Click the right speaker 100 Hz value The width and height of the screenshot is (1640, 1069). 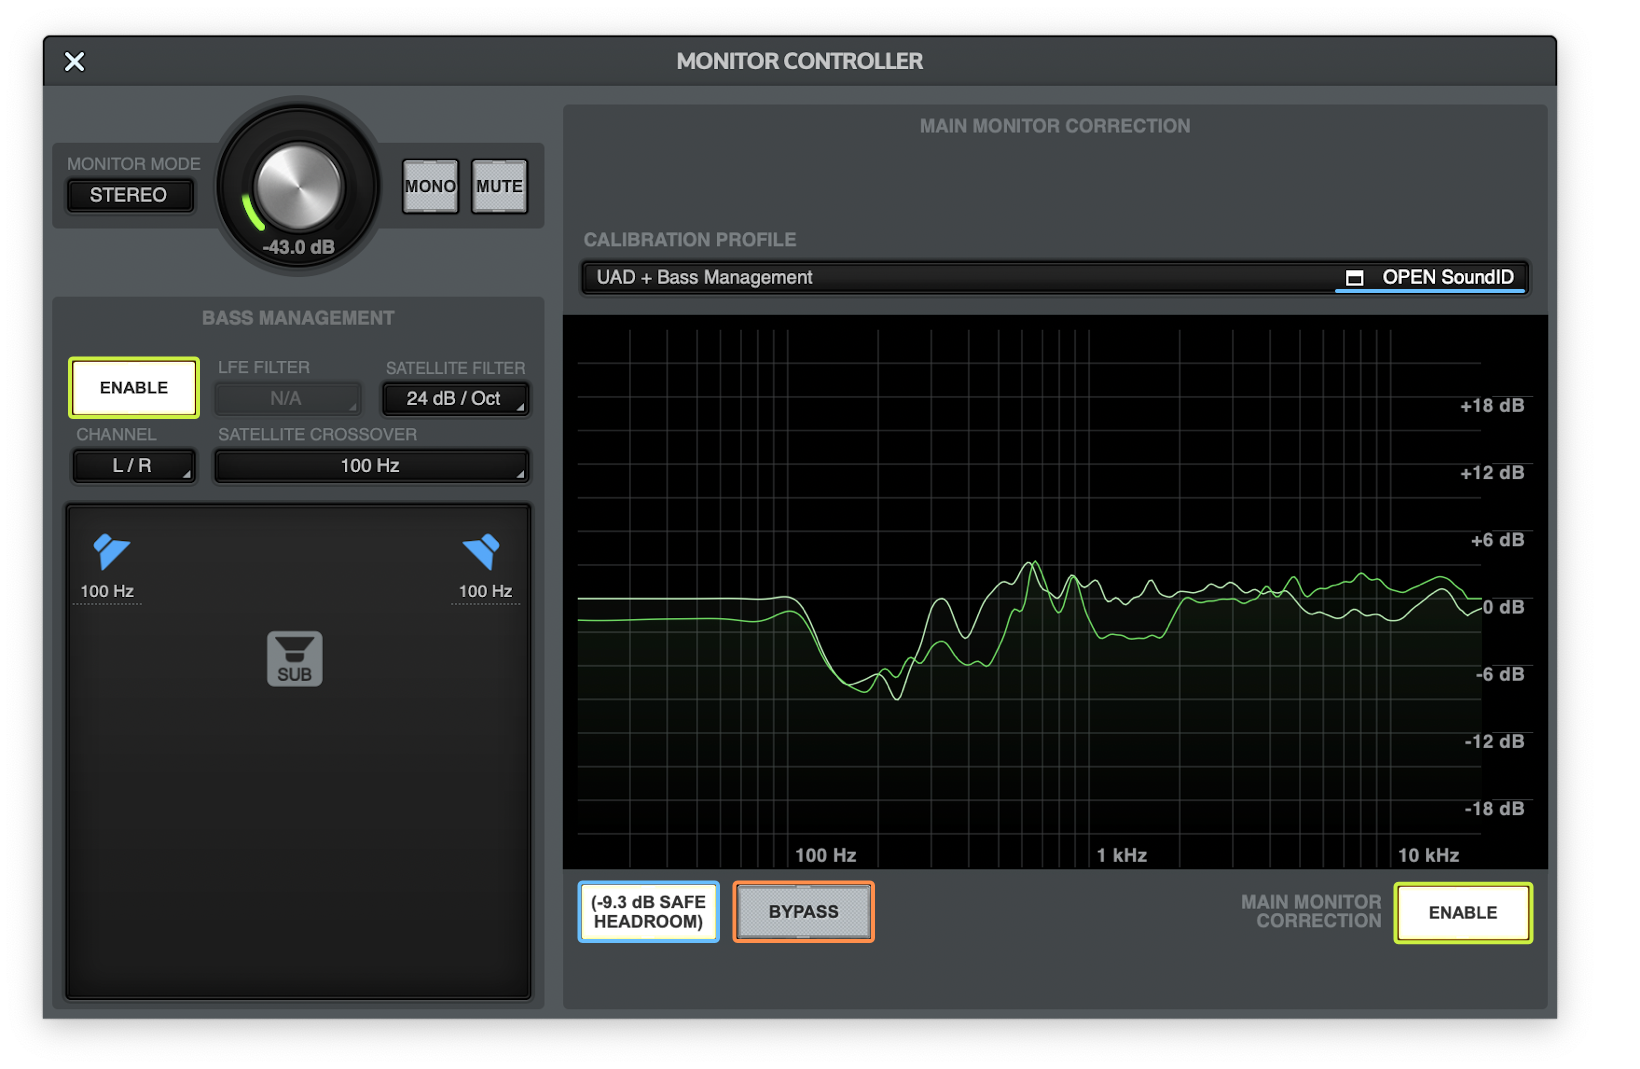(x=486, y=592)
